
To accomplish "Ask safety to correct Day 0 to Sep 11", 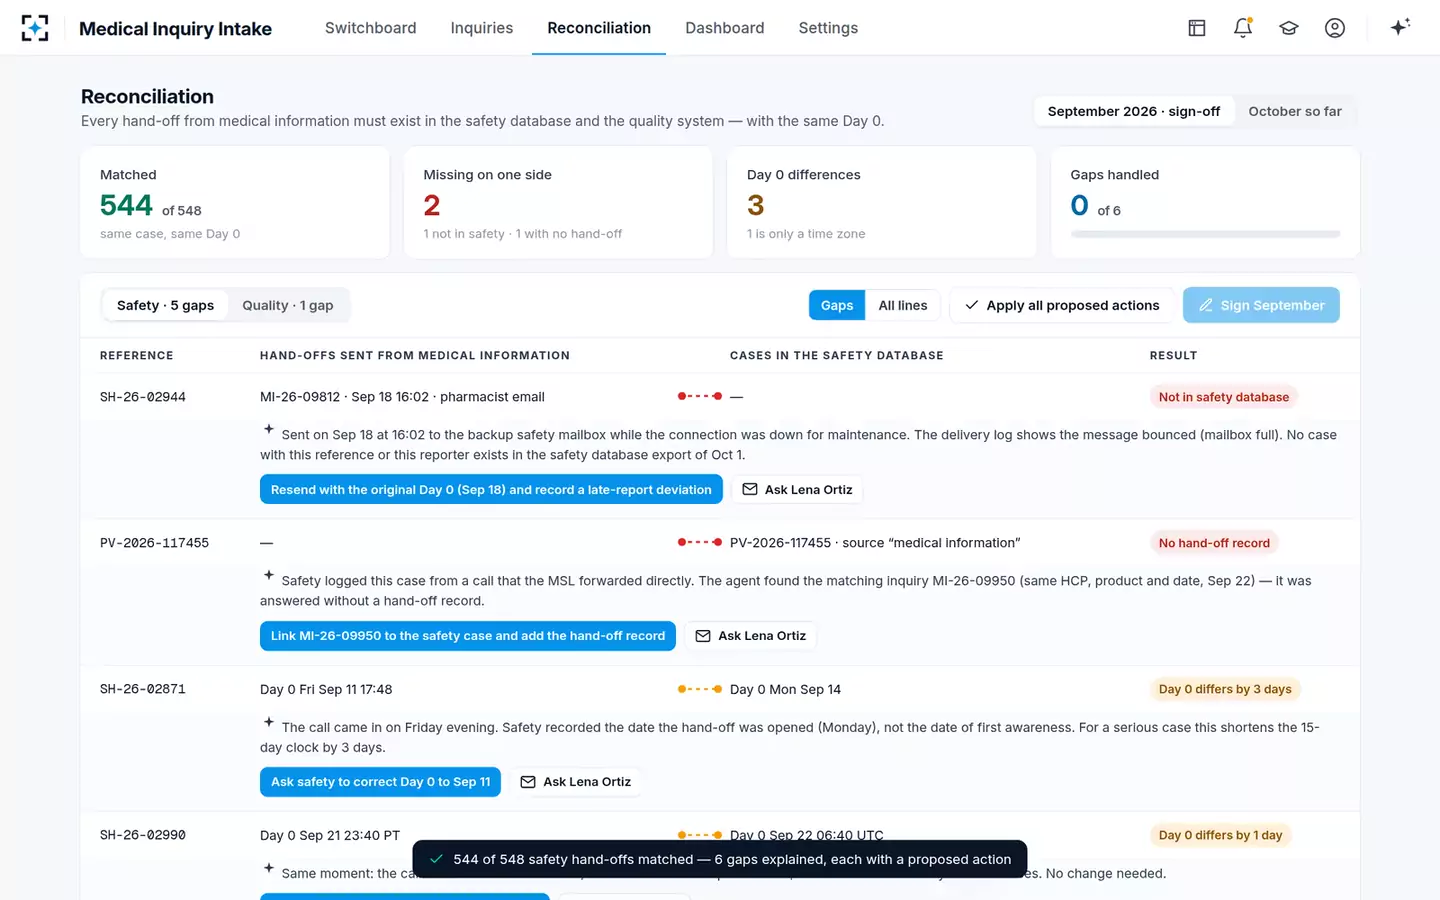I will 380,781.
